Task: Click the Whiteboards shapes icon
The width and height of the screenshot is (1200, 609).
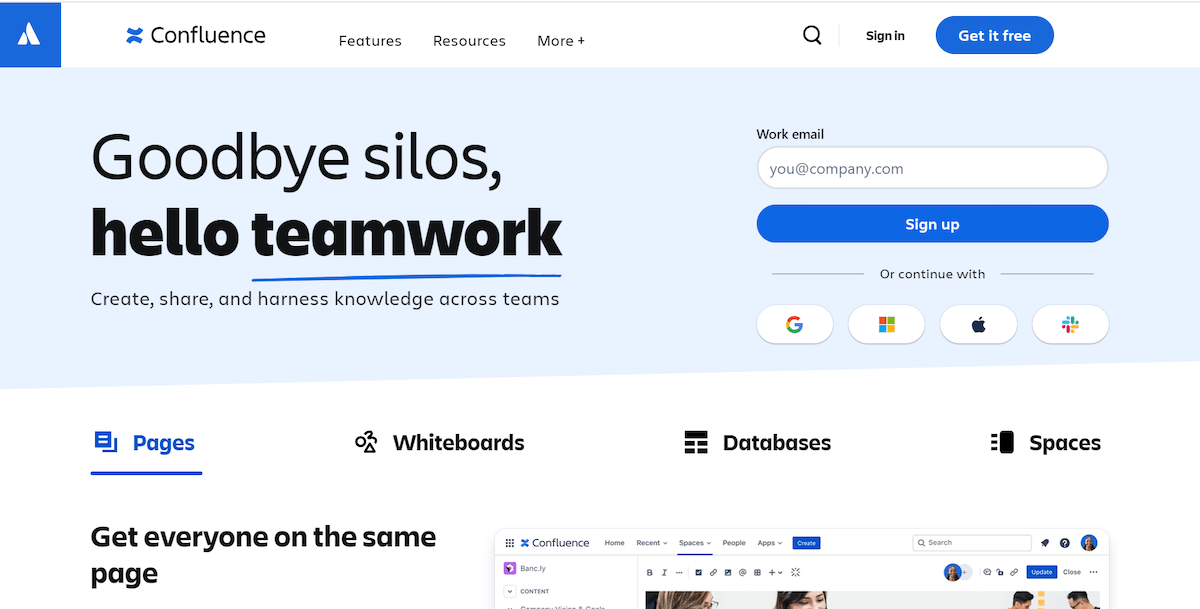Action: pos(366,442)
